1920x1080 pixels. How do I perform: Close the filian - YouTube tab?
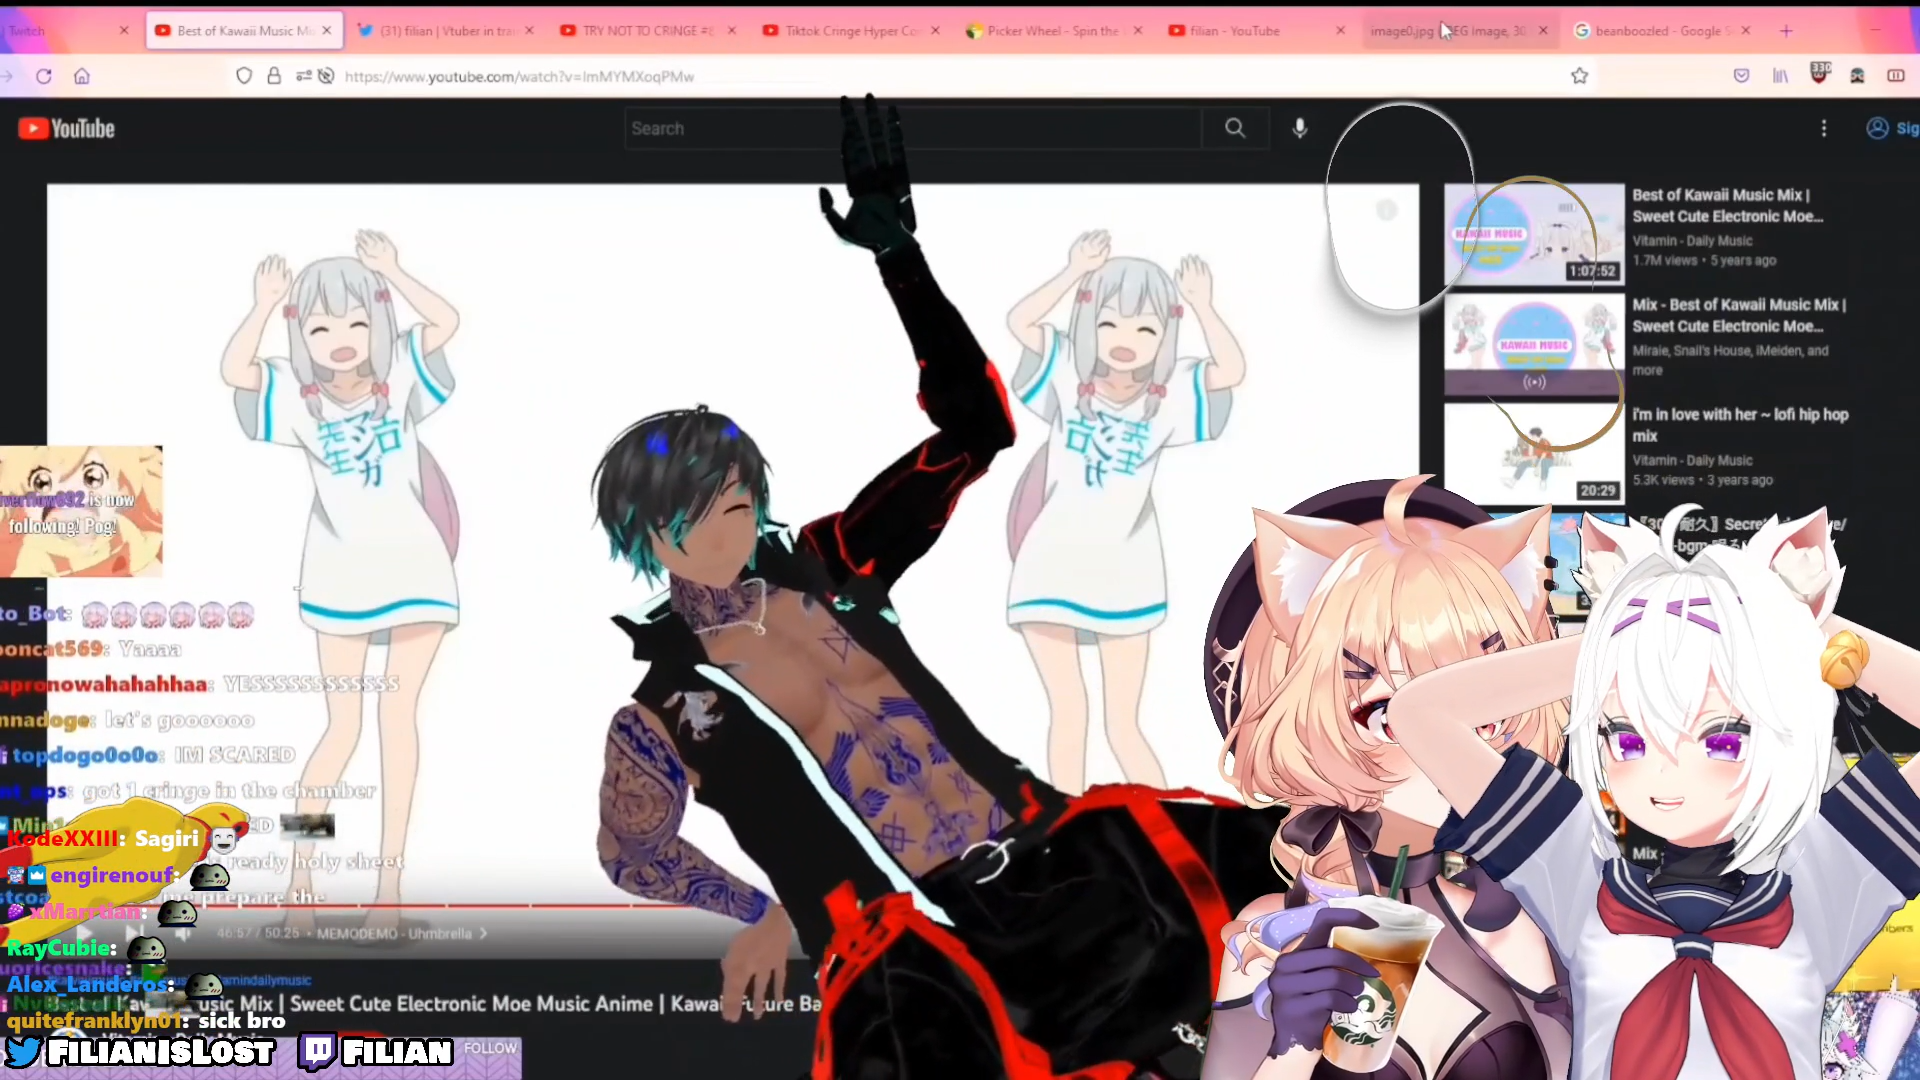pyautogui.click(x=1341, y=31)
